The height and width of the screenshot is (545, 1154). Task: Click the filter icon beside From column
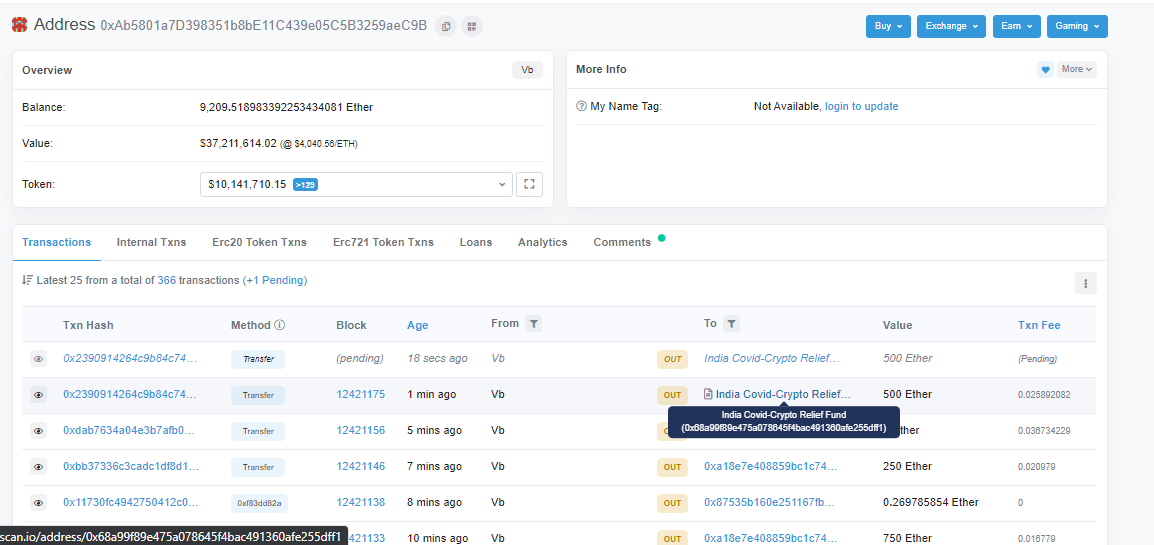click(x=534, y=323)
